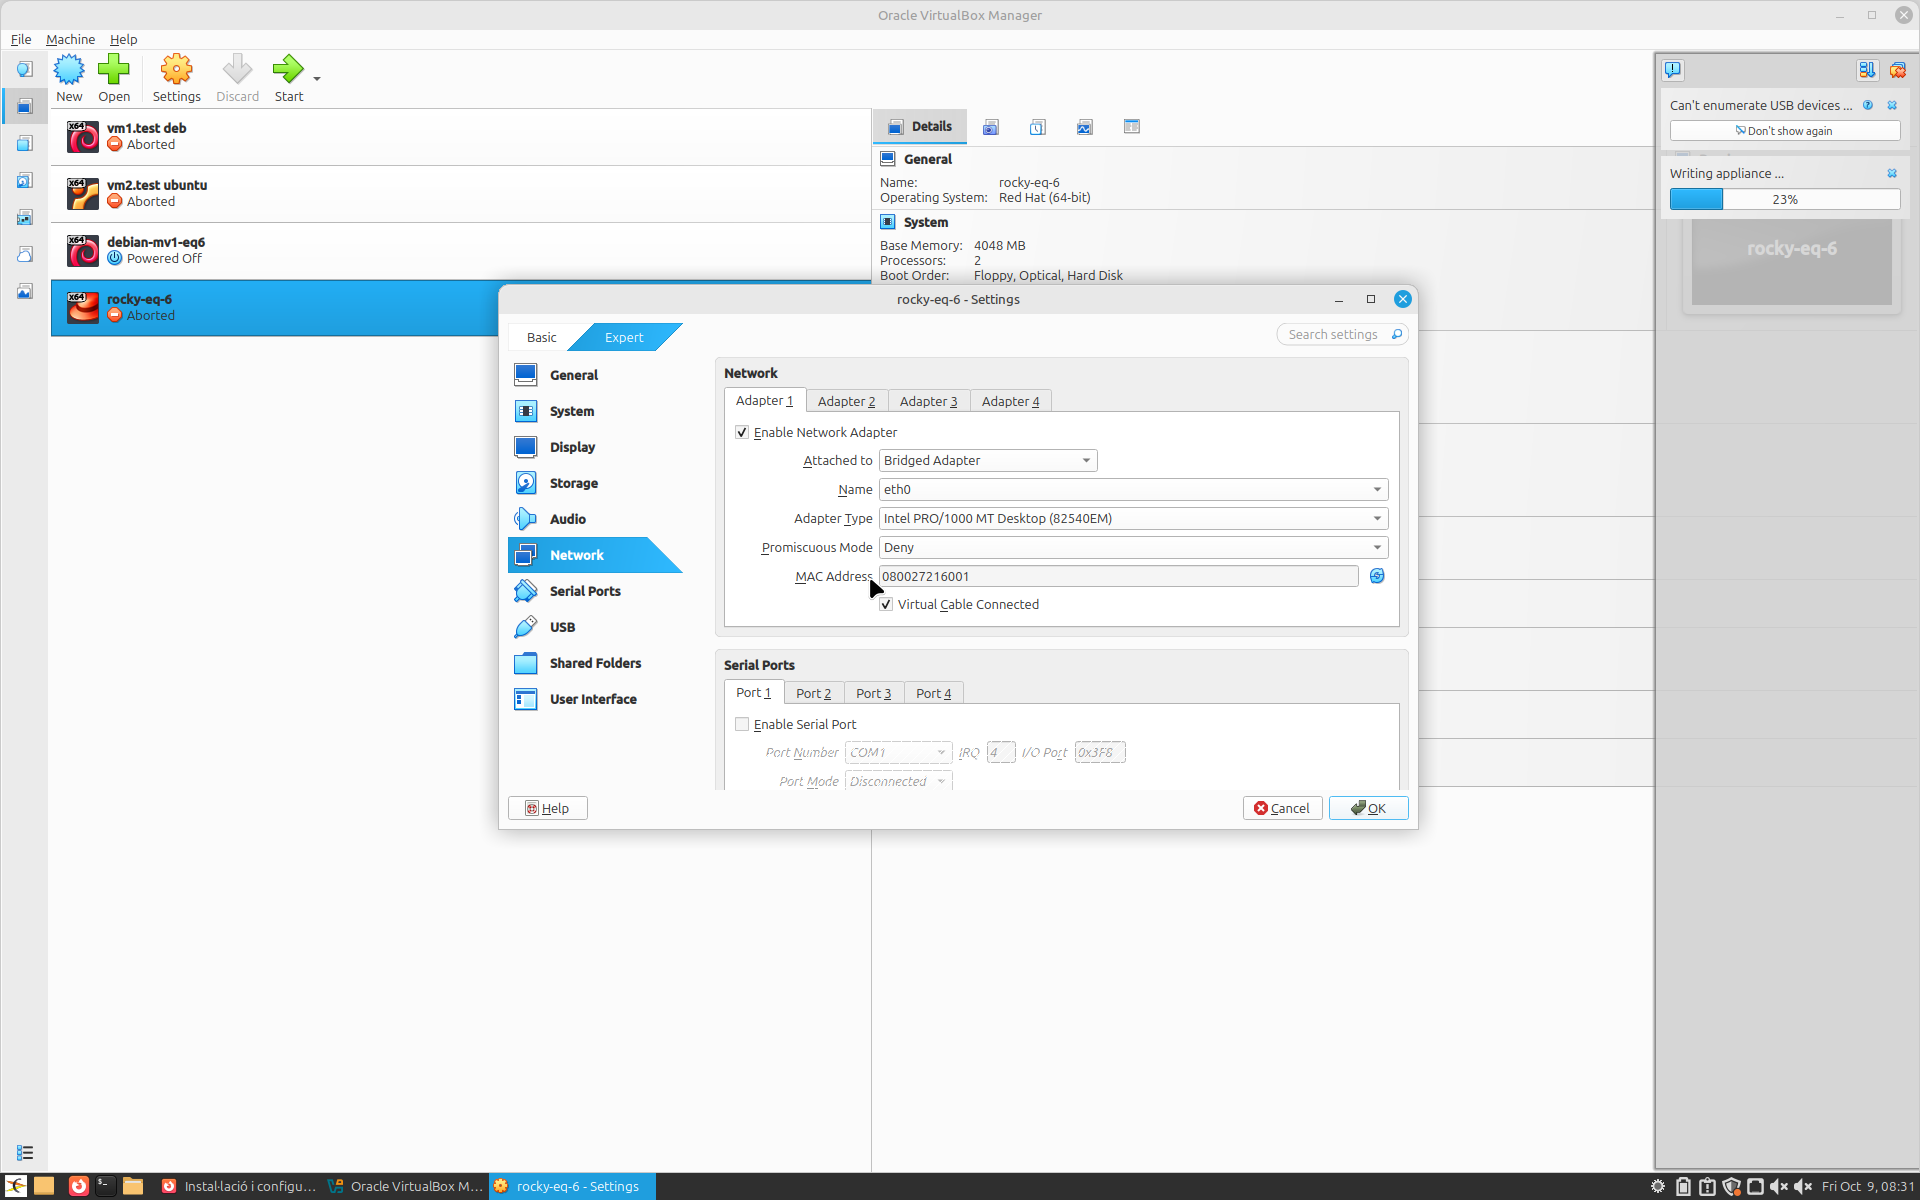Viewport: 1920px width, 1200px height.
Task: Click the OK button in Settings
Action: pyautogui.click(x=1368, y=808)
